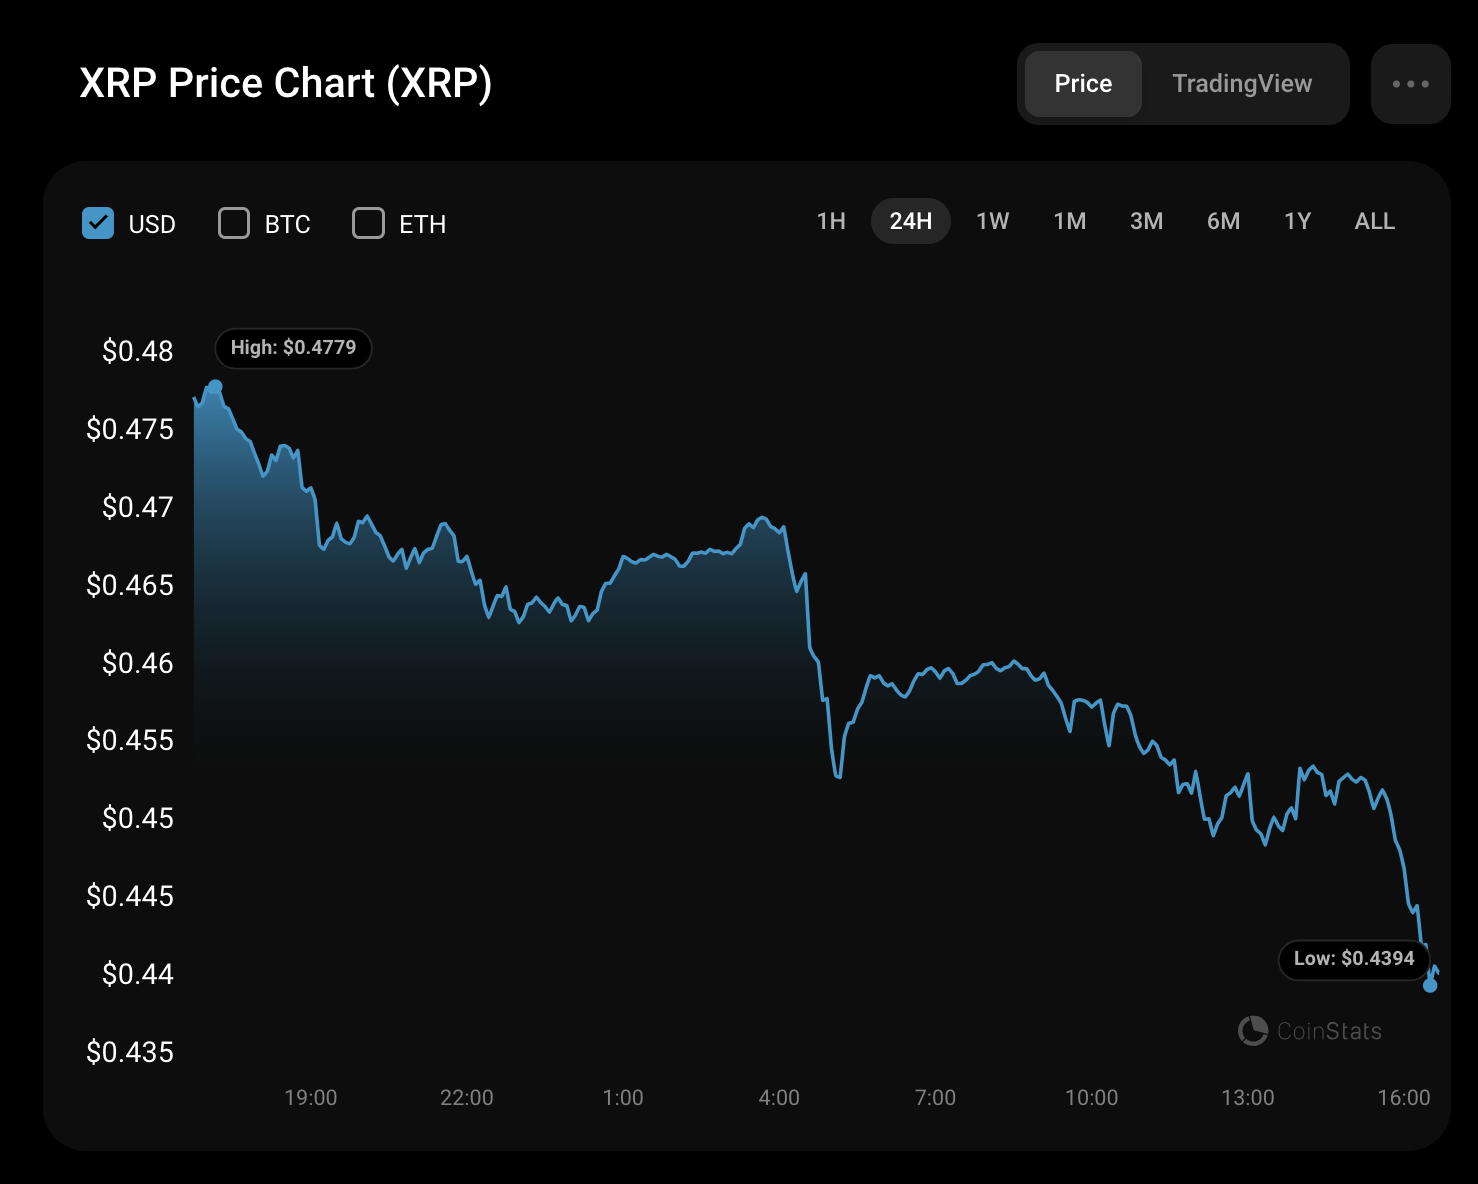Click the High: $0.4779 label

click(293, 348)
